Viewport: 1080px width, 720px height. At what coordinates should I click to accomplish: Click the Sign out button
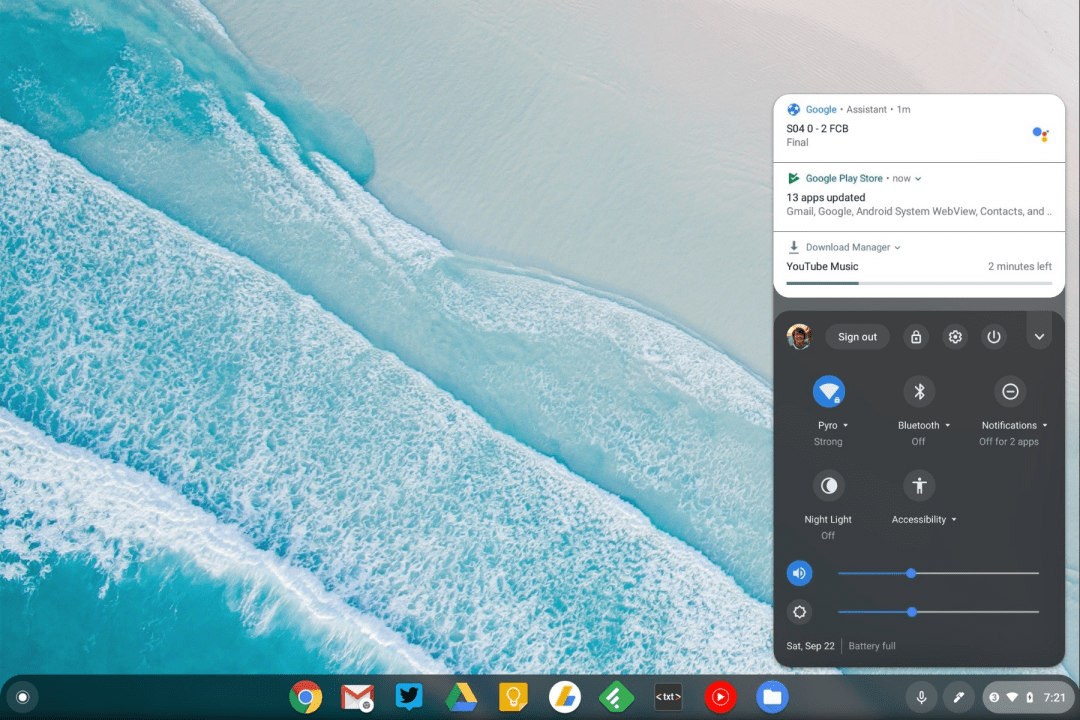click(x=857, y=336)
